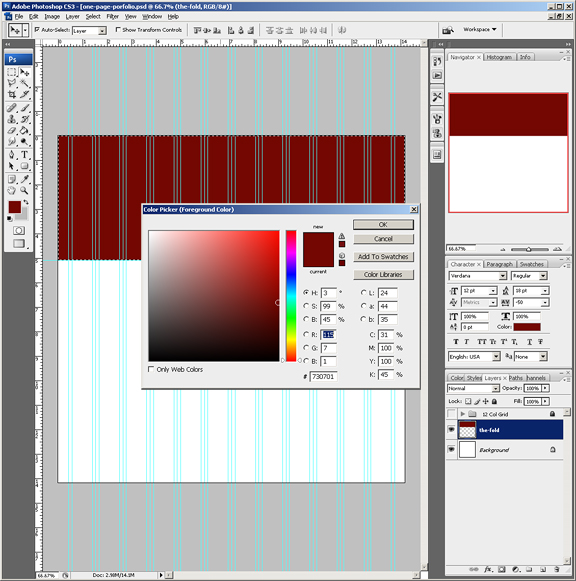Open Opacity slider arrow

[x=545, y=388]
